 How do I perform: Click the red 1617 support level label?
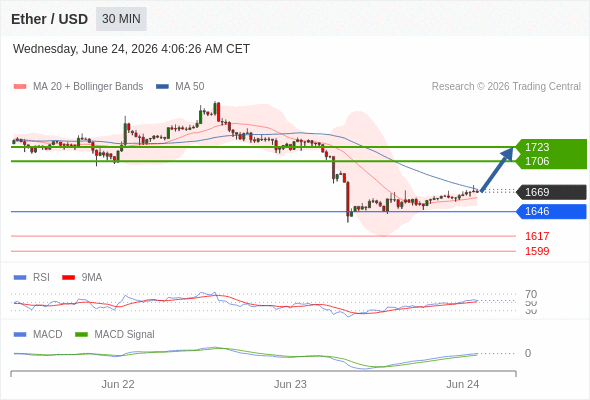pyautogui.click(x=537, y=236)
